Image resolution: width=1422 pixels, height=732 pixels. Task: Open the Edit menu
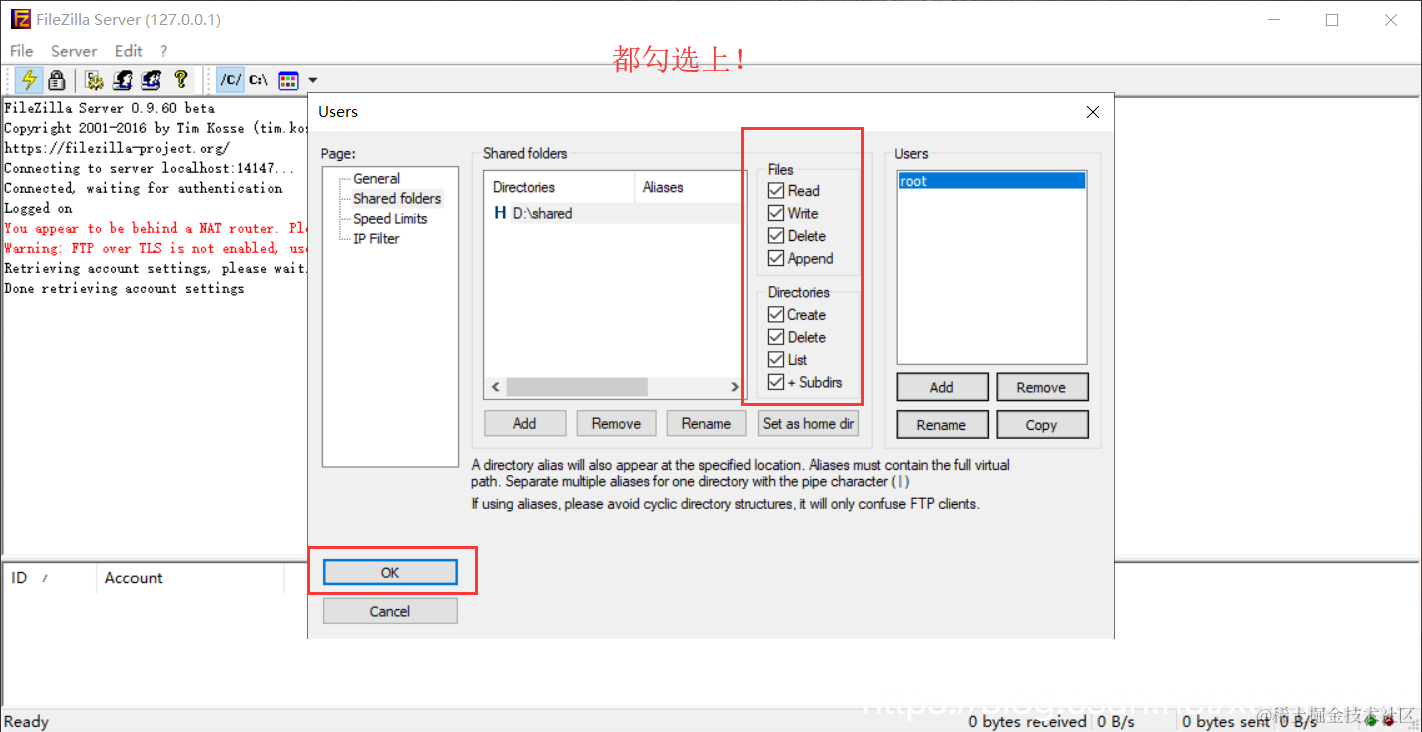[128, 51]
